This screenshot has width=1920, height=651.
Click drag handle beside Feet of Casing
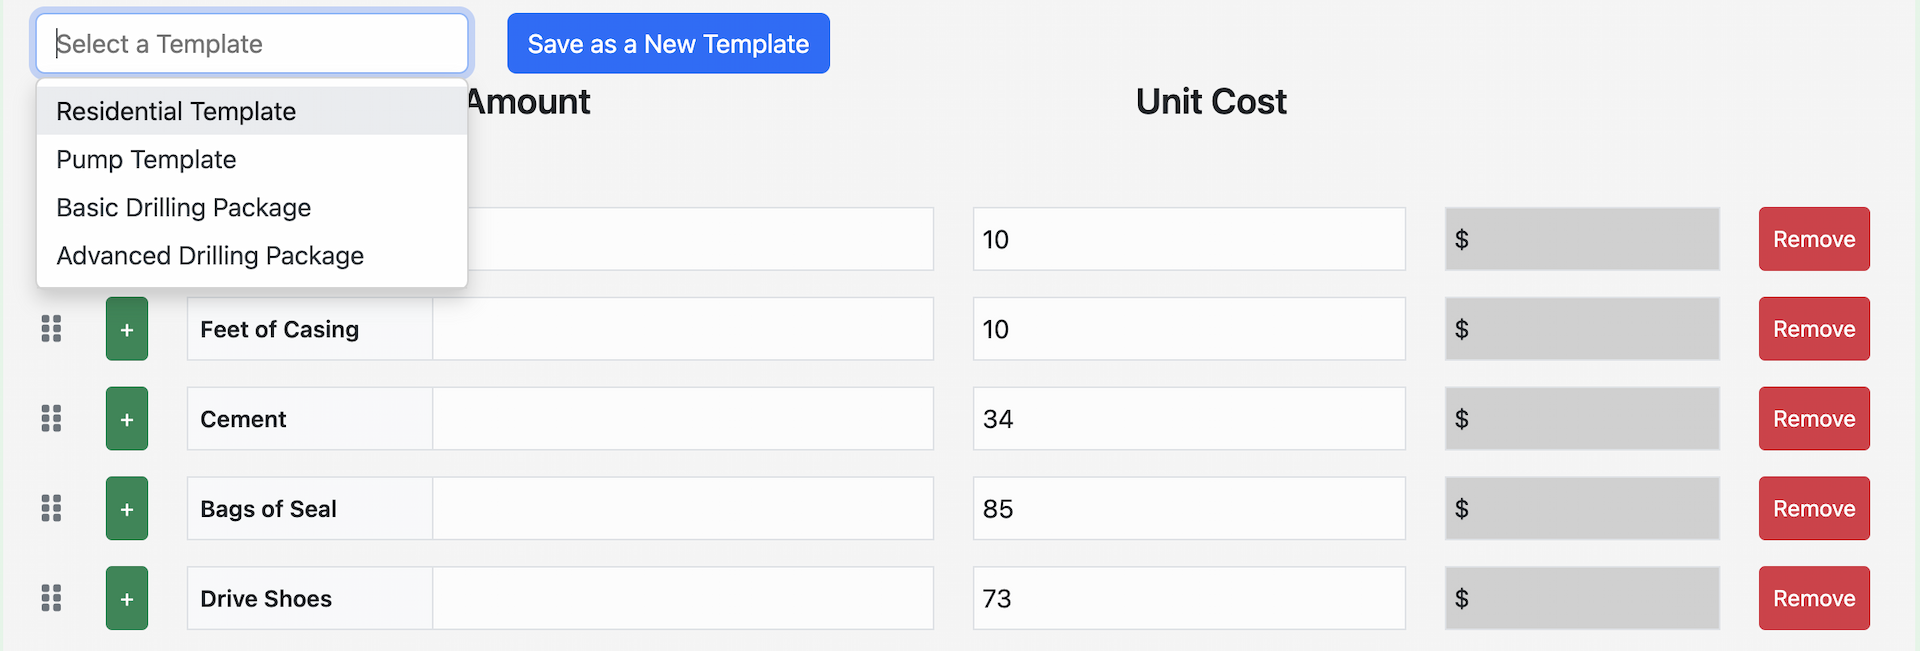pyautogui.click(x=51, y=329)
